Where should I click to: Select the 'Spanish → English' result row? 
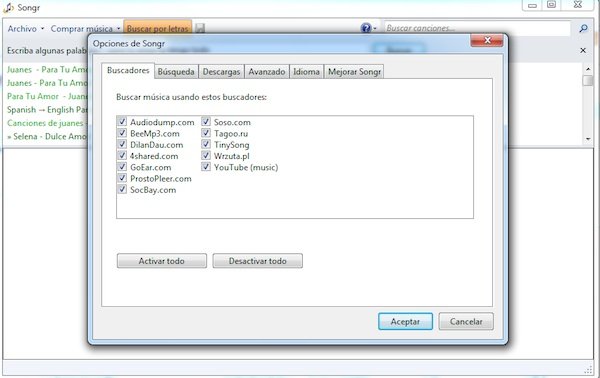click(47, 109)
